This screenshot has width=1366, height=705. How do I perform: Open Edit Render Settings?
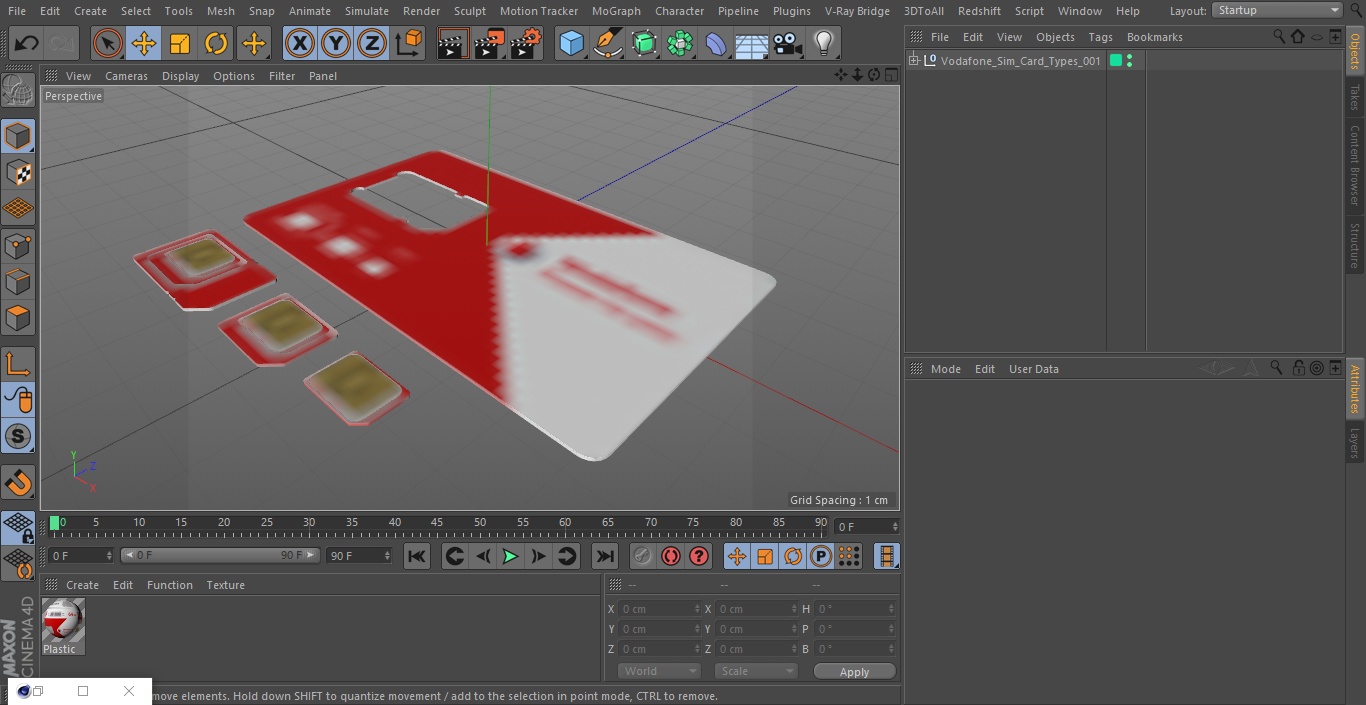click(526, 43)
